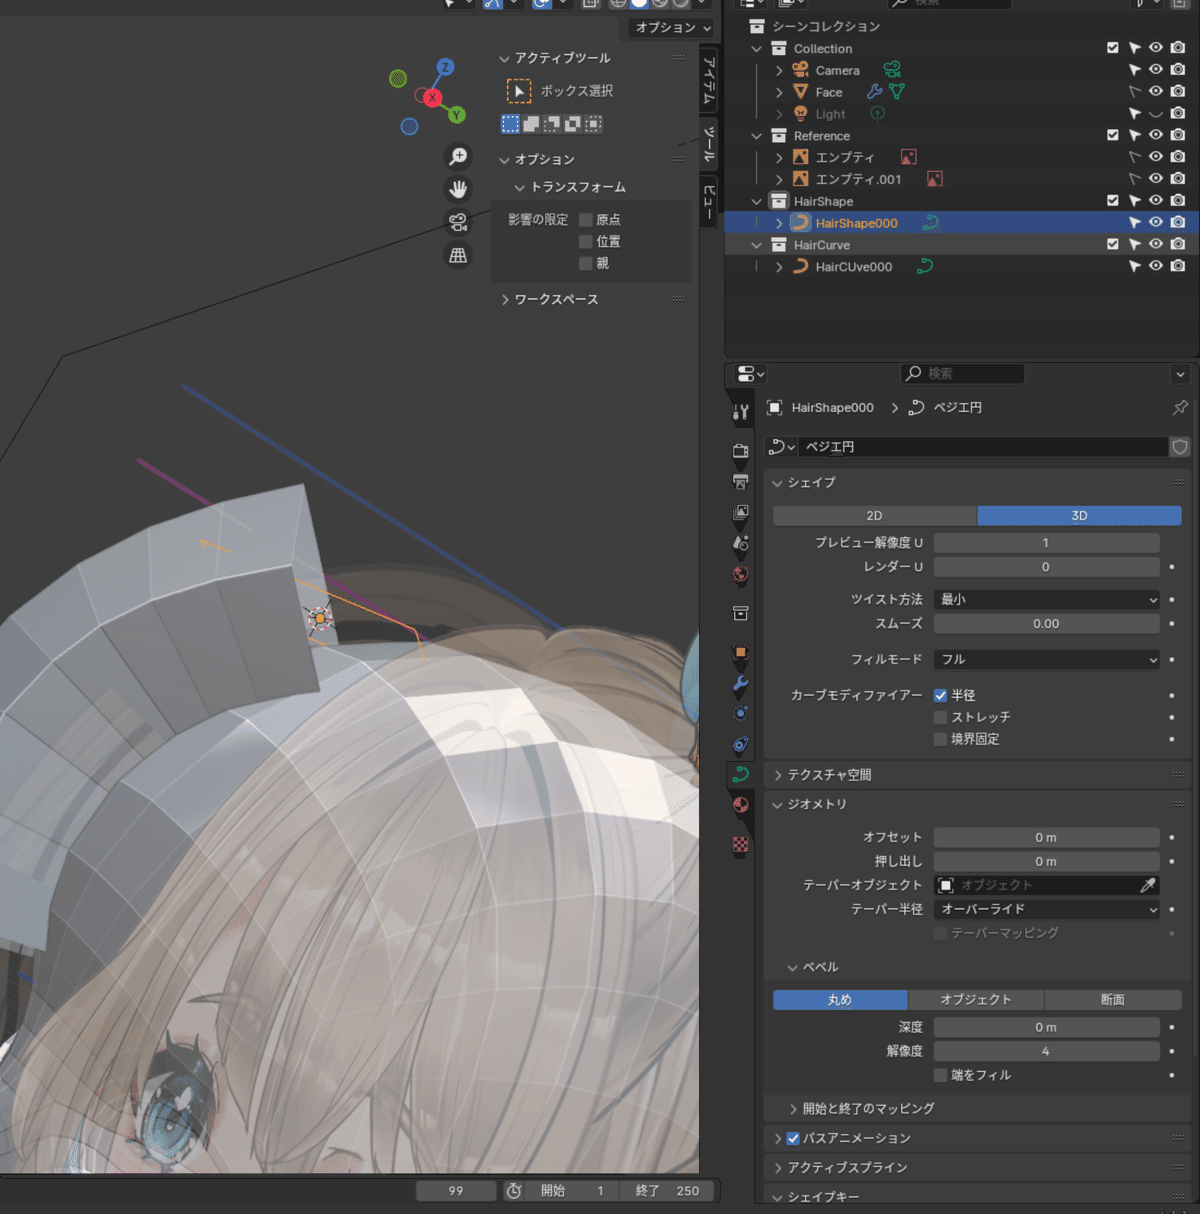Select the 断面 bevel mode

pos(1113,1000)
